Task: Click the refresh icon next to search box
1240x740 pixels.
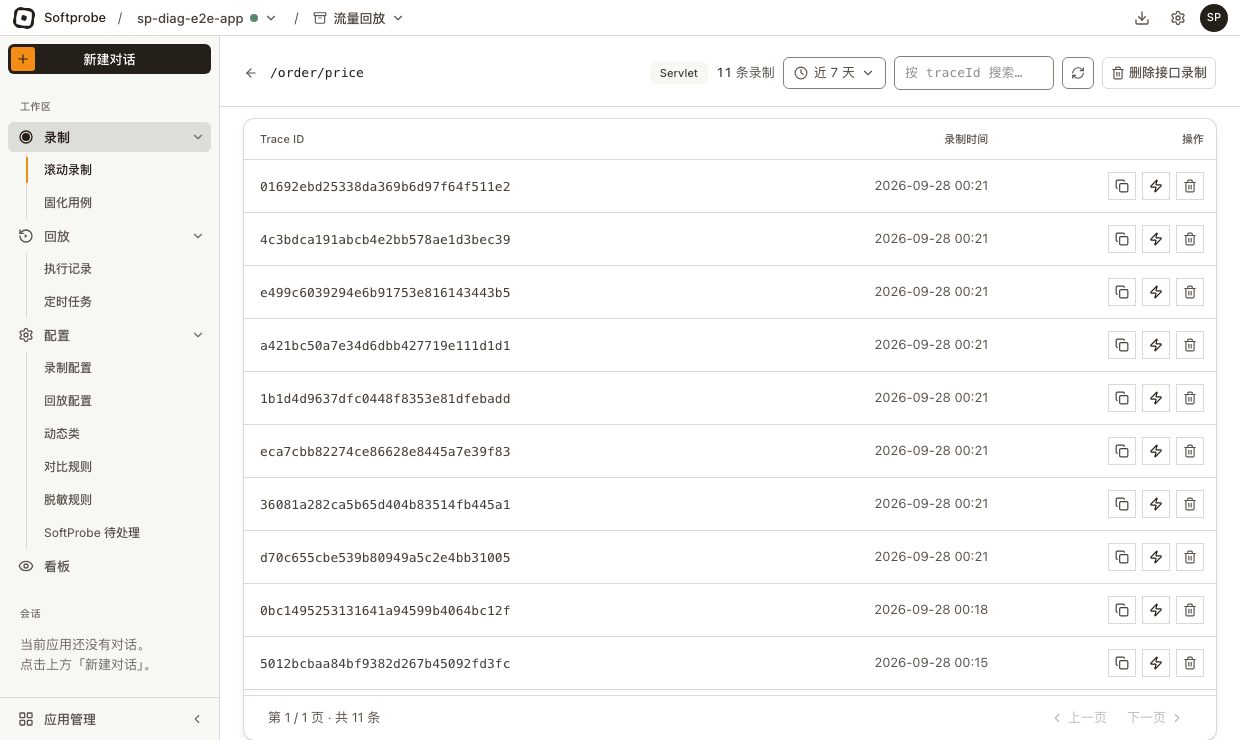Action: (1078, 73)
